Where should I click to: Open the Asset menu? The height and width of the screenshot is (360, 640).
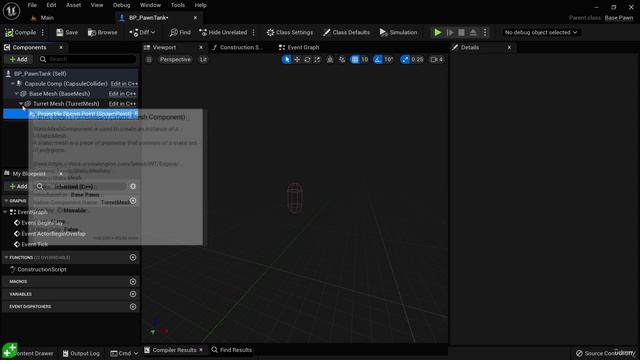coord(73,5)
